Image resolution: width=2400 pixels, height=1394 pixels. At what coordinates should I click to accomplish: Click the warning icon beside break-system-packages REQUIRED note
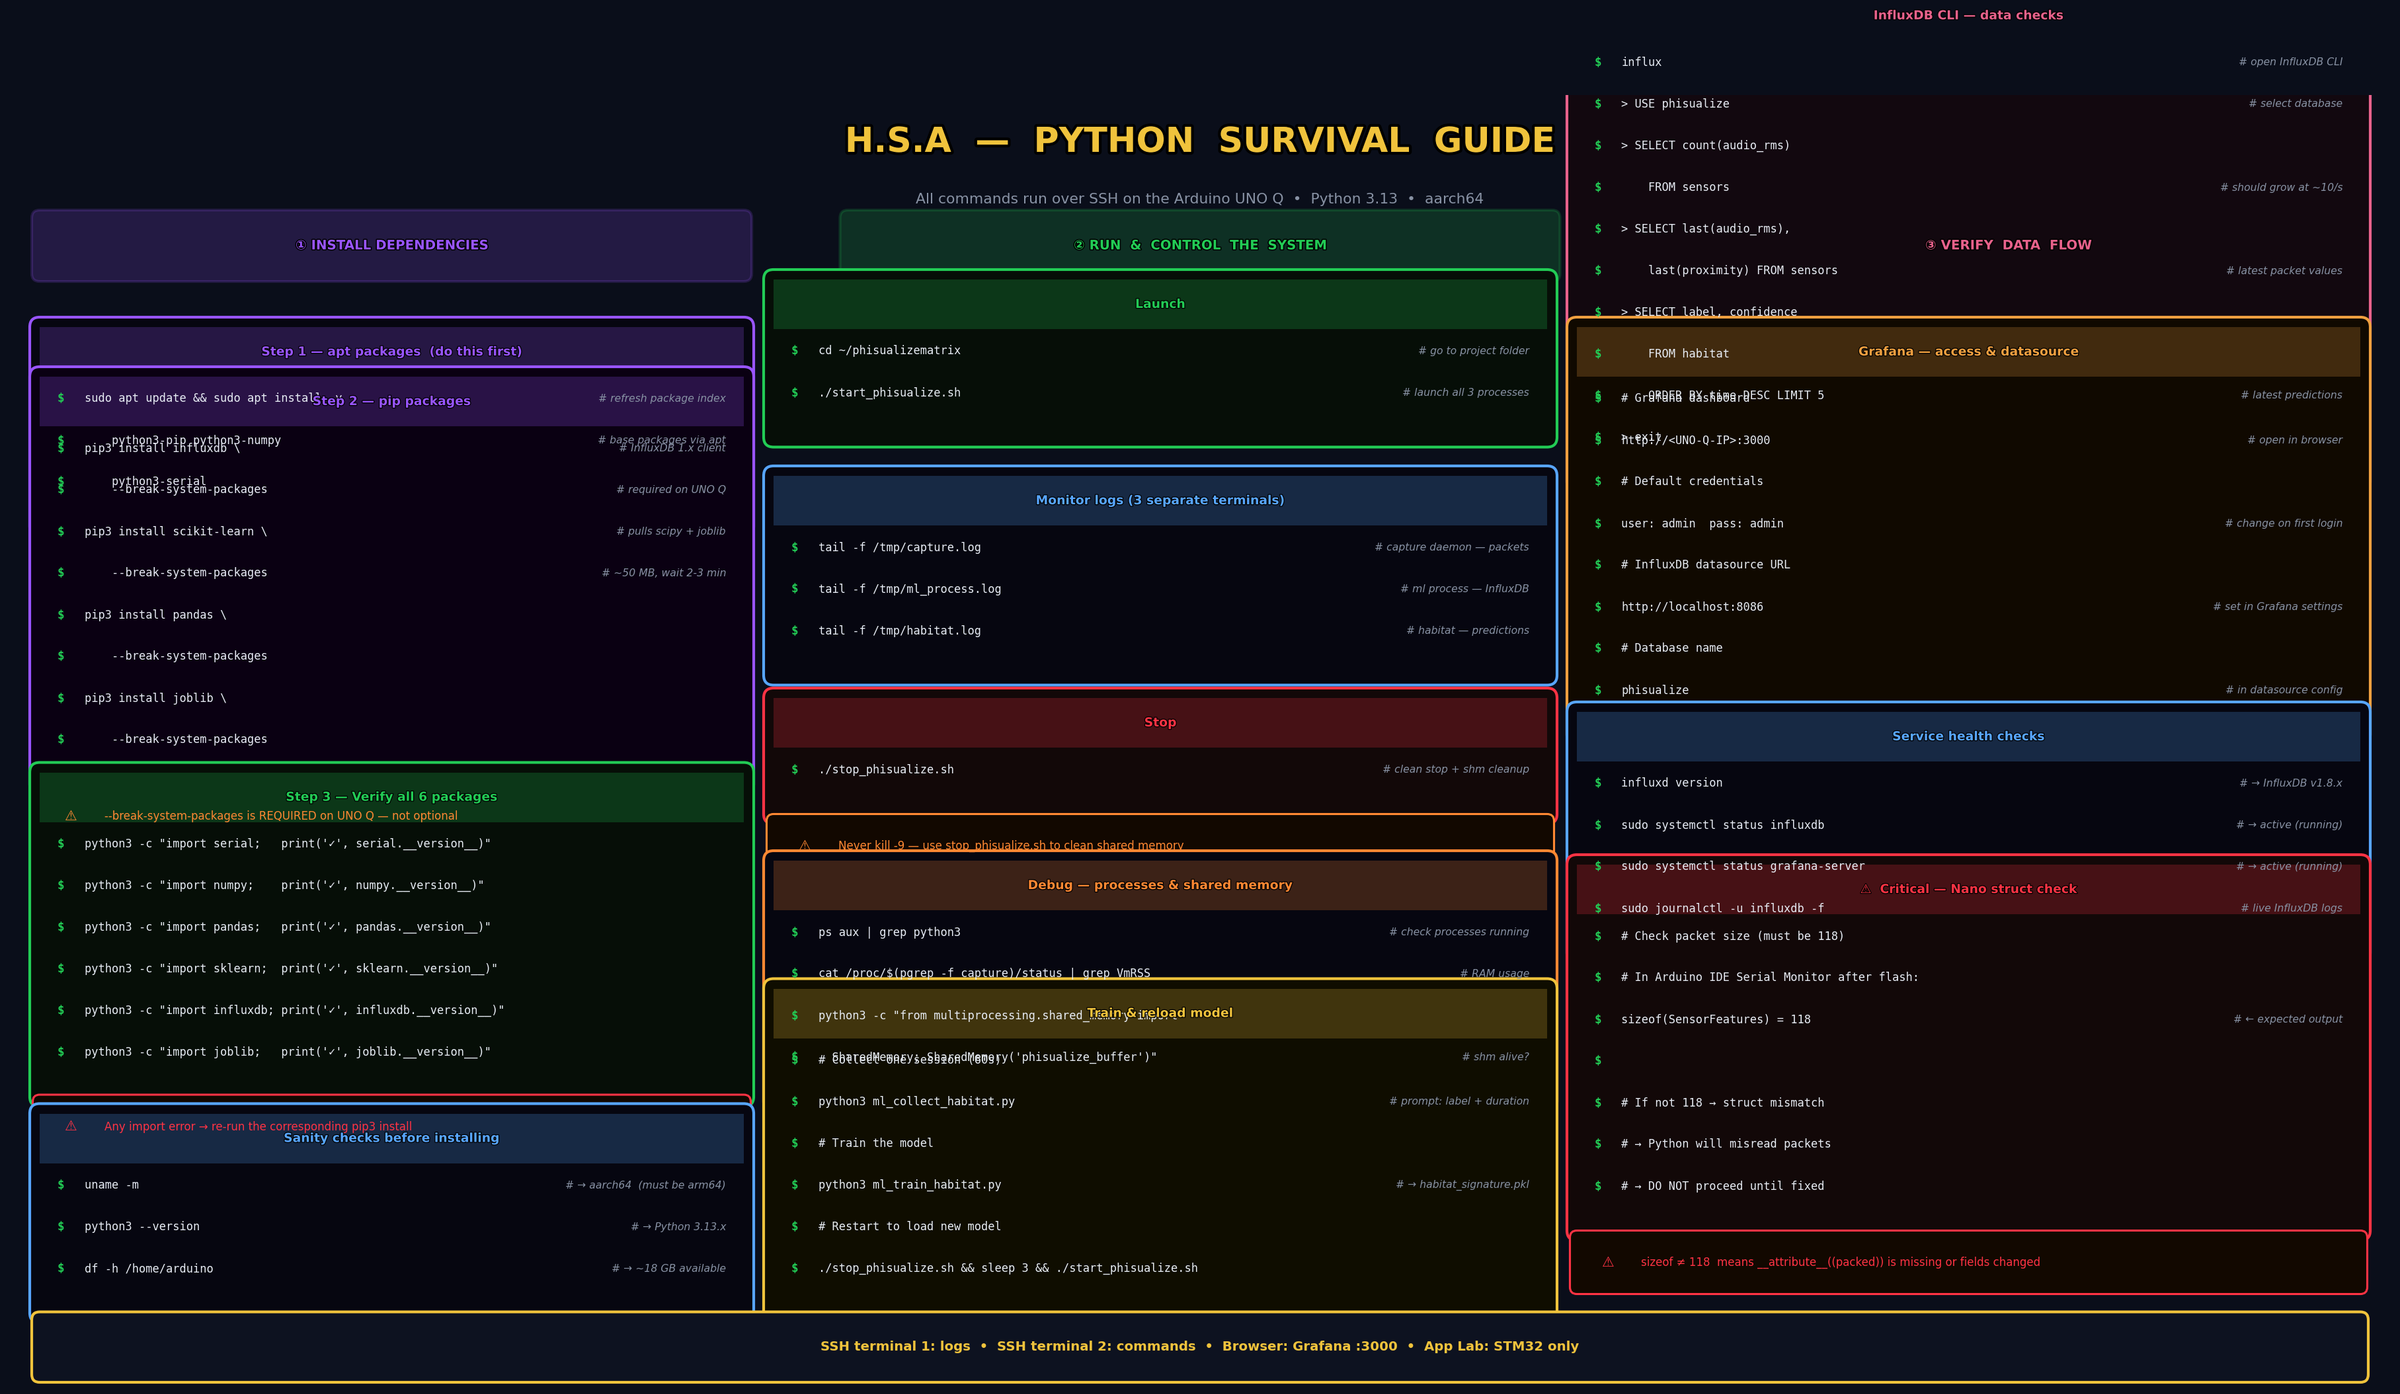tap(71, 816)
